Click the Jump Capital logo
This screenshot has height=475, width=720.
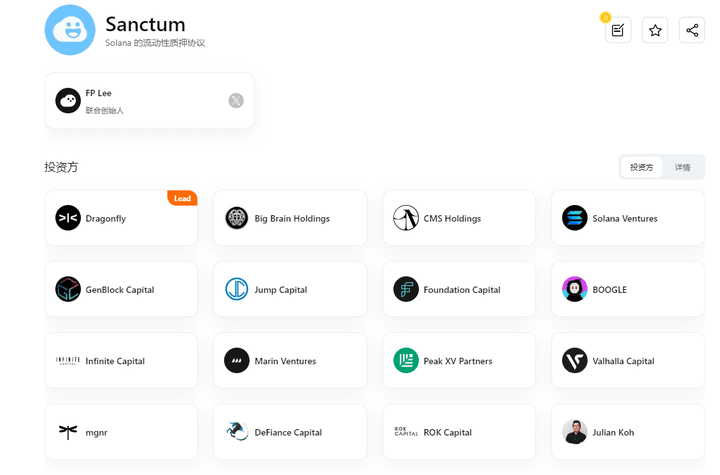click(237, 289)
